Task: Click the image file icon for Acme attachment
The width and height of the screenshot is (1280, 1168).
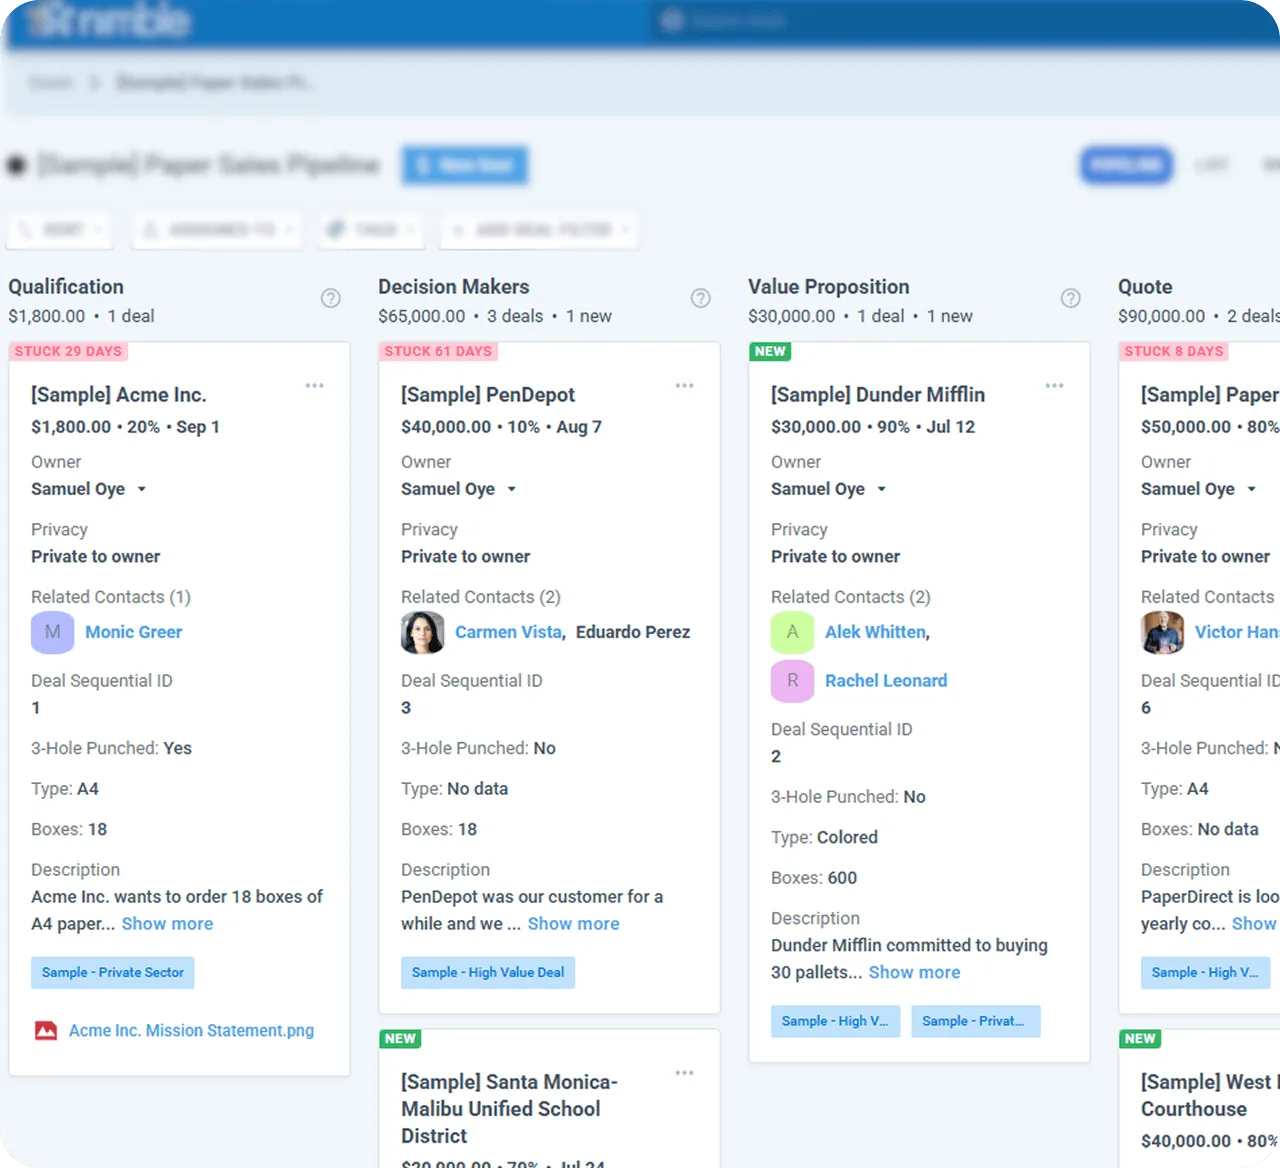Action: (46, 1030)
